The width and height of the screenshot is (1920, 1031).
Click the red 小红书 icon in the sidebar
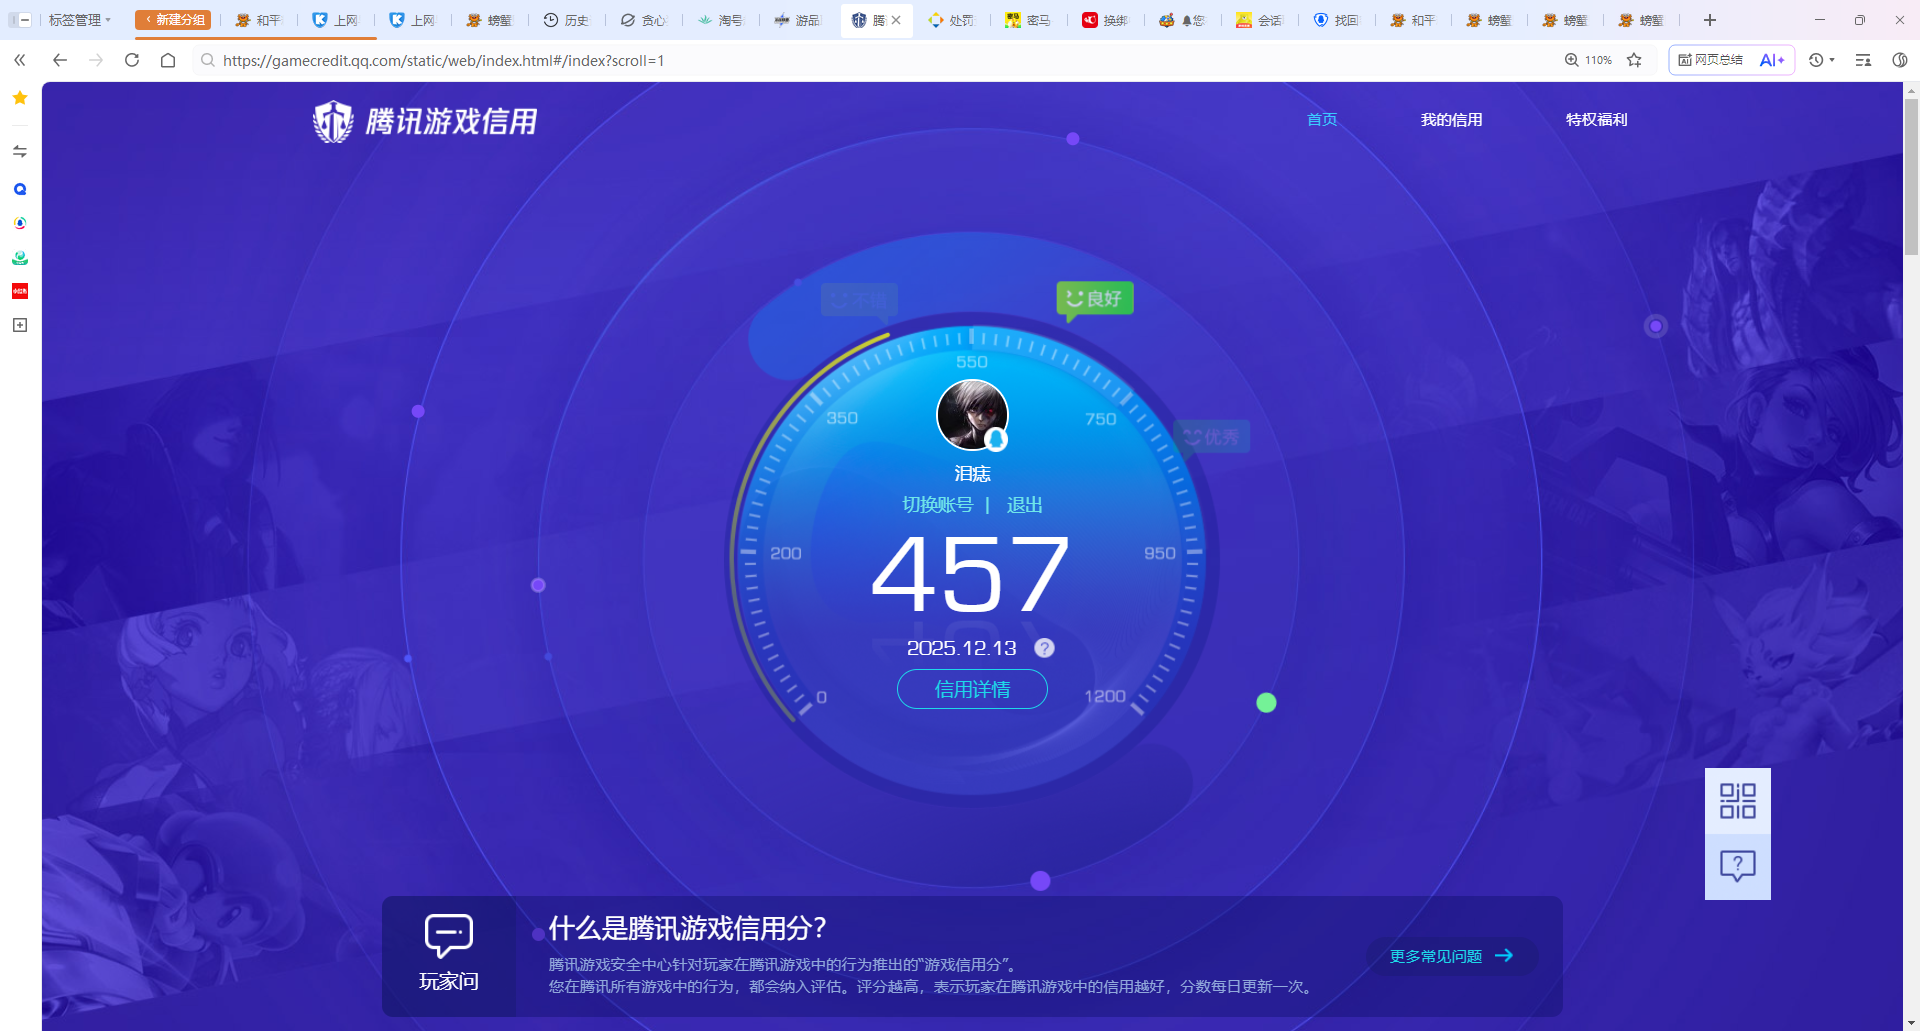click(x=19, y=291)
